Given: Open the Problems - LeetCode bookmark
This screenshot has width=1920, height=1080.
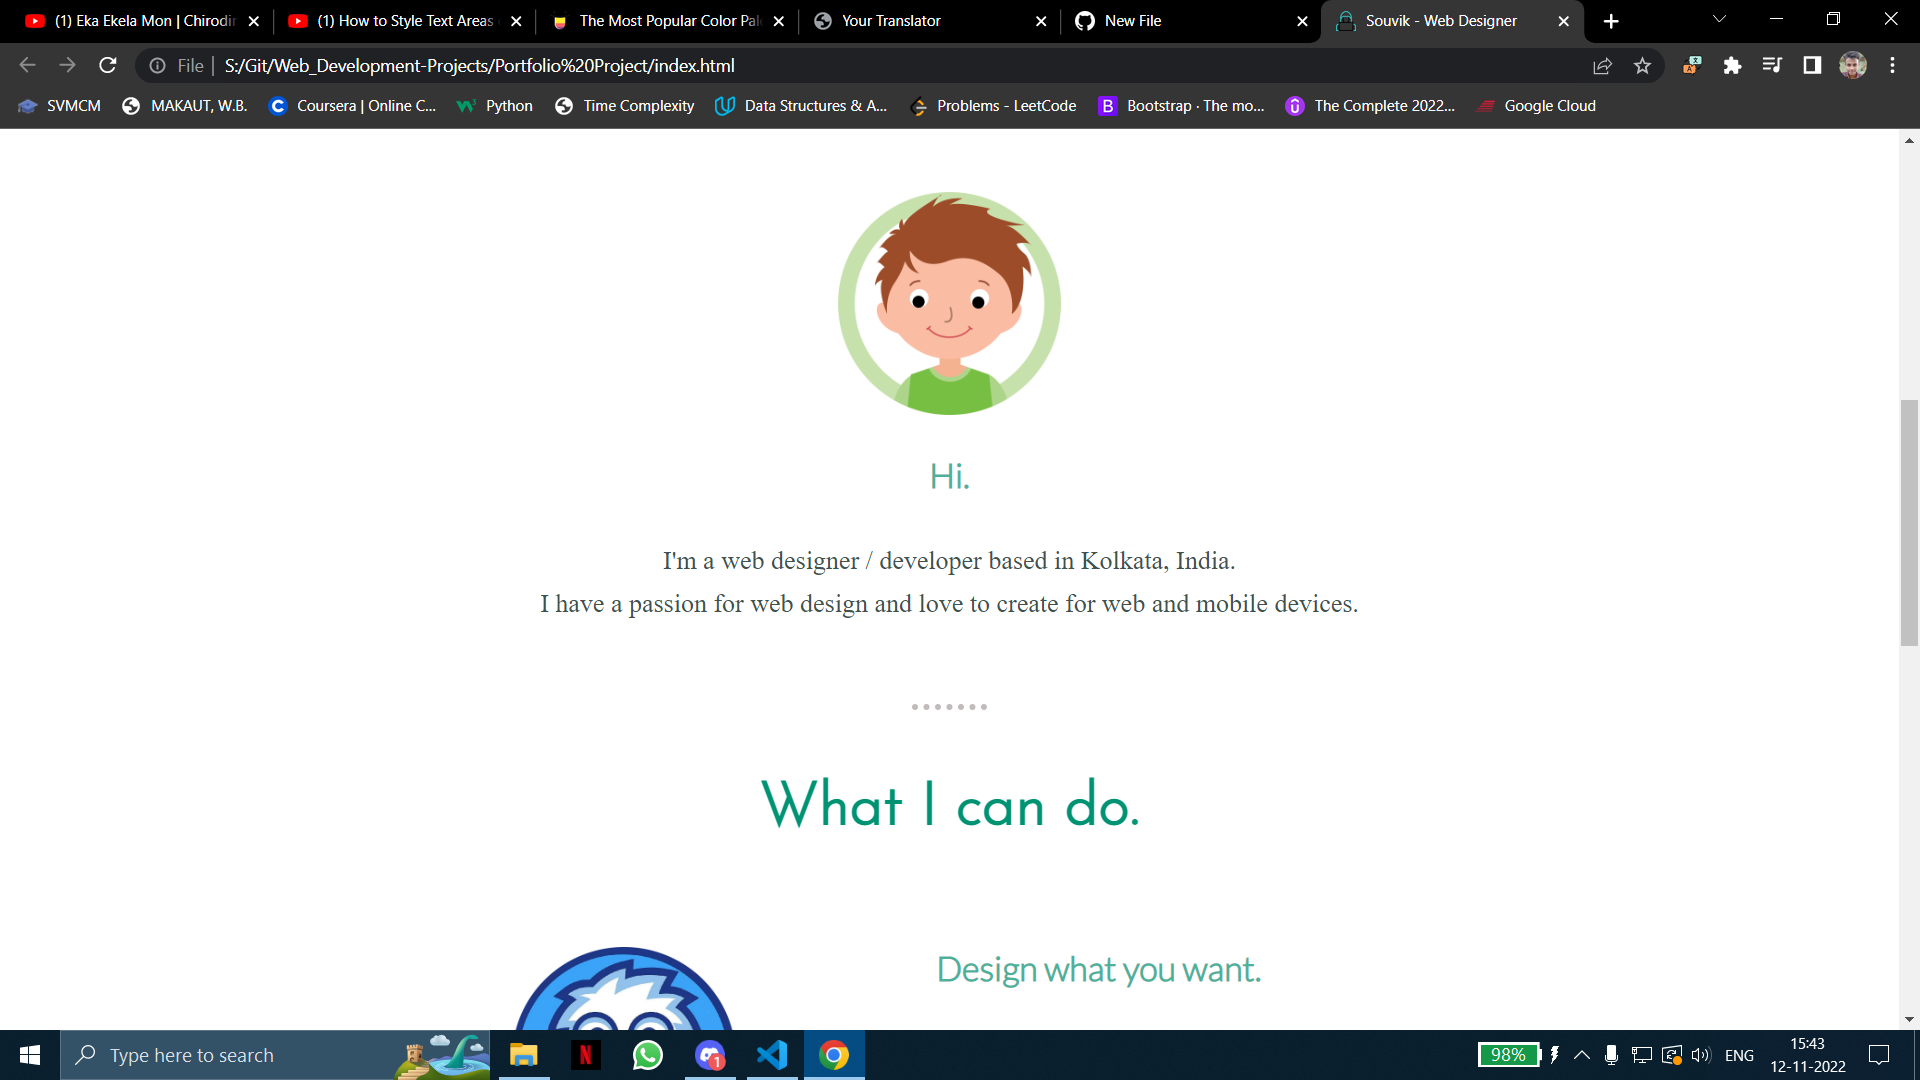Looking at the screenshot, I should tap(1006, 105).
